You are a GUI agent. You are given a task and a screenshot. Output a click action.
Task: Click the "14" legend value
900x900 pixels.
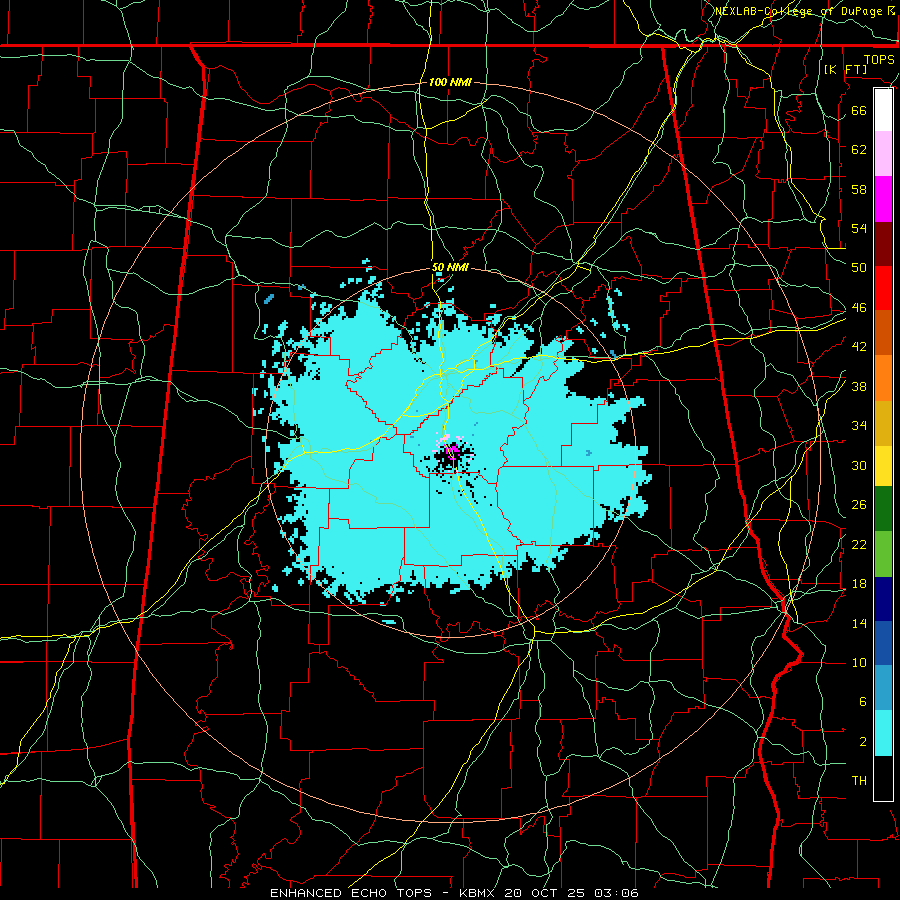859,624
